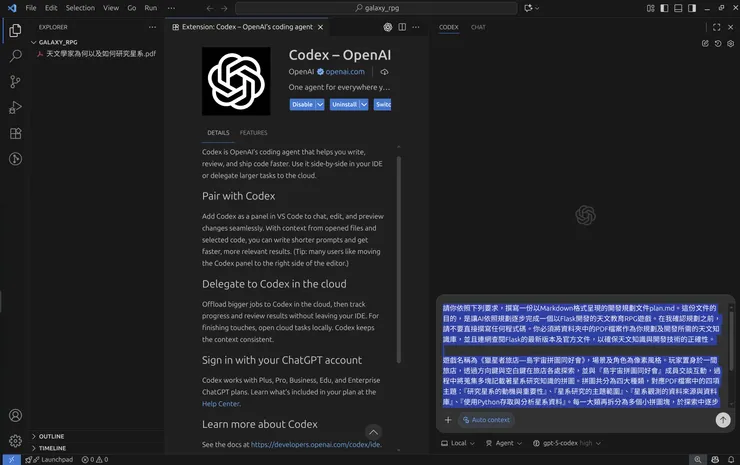Open the View menu
The image size is (740, 465).
coord(111,8)
